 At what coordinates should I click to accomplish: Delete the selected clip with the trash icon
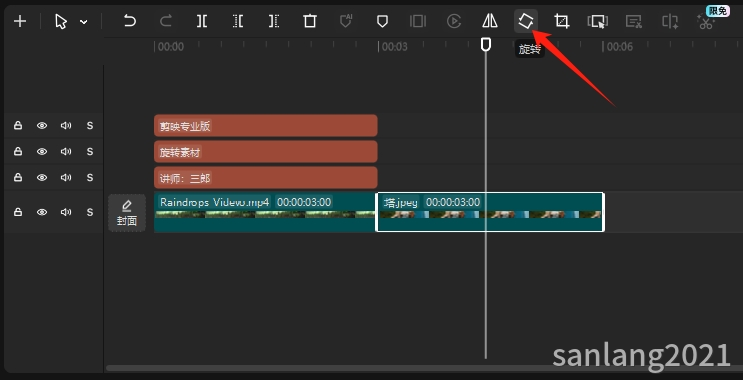(x=310, y=21)
